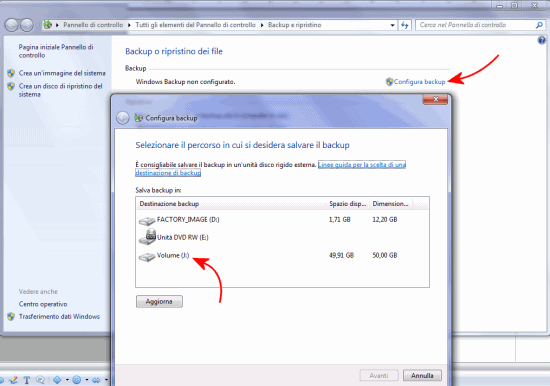The width and height of the screenshot is (550, 386).
Task: Click 1,71 GB free space value
Action: 340,220
